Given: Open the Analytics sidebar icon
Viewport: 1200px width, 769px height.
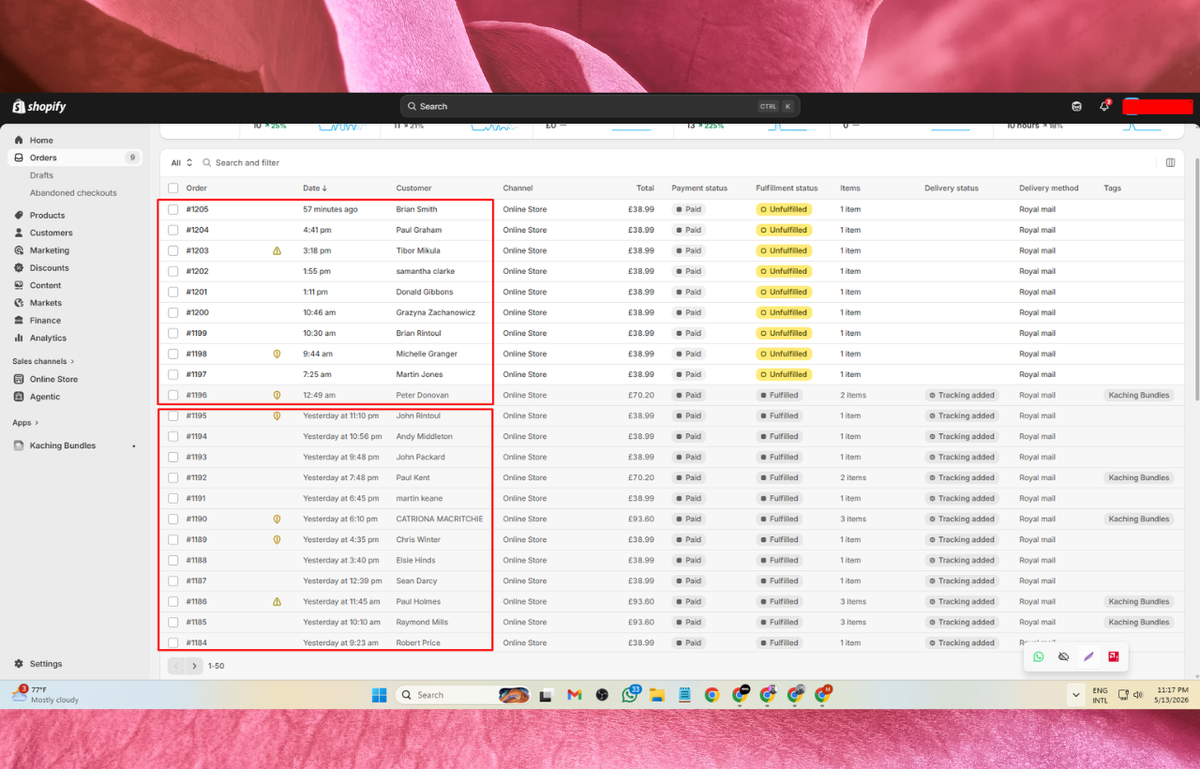Looking at the screenshot, I should (x=19, y=338).
